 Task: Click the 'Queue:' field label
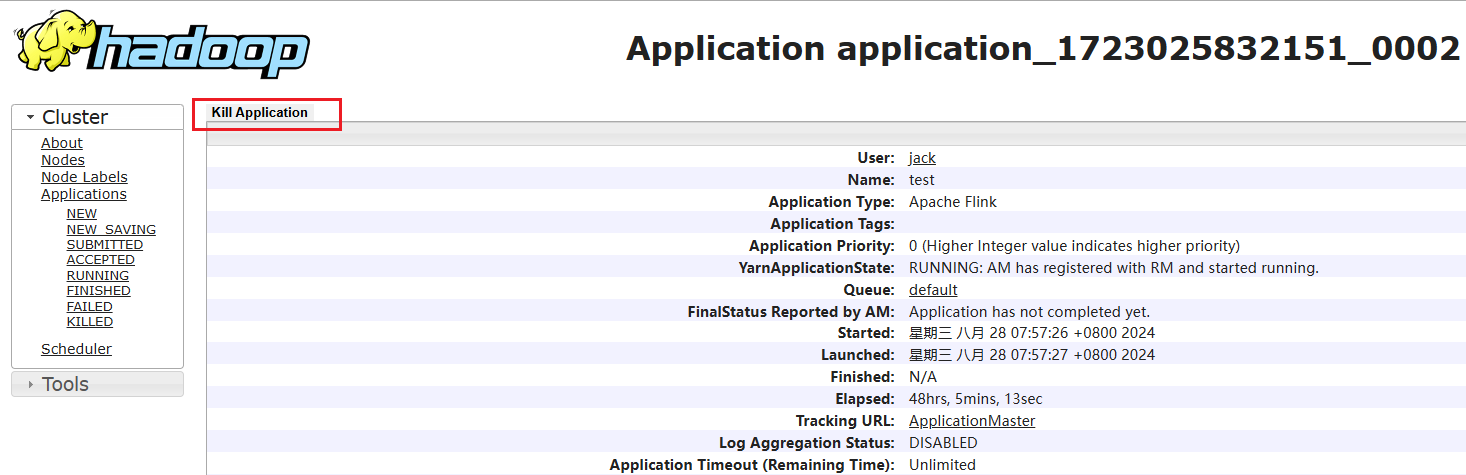pos(869,290)
